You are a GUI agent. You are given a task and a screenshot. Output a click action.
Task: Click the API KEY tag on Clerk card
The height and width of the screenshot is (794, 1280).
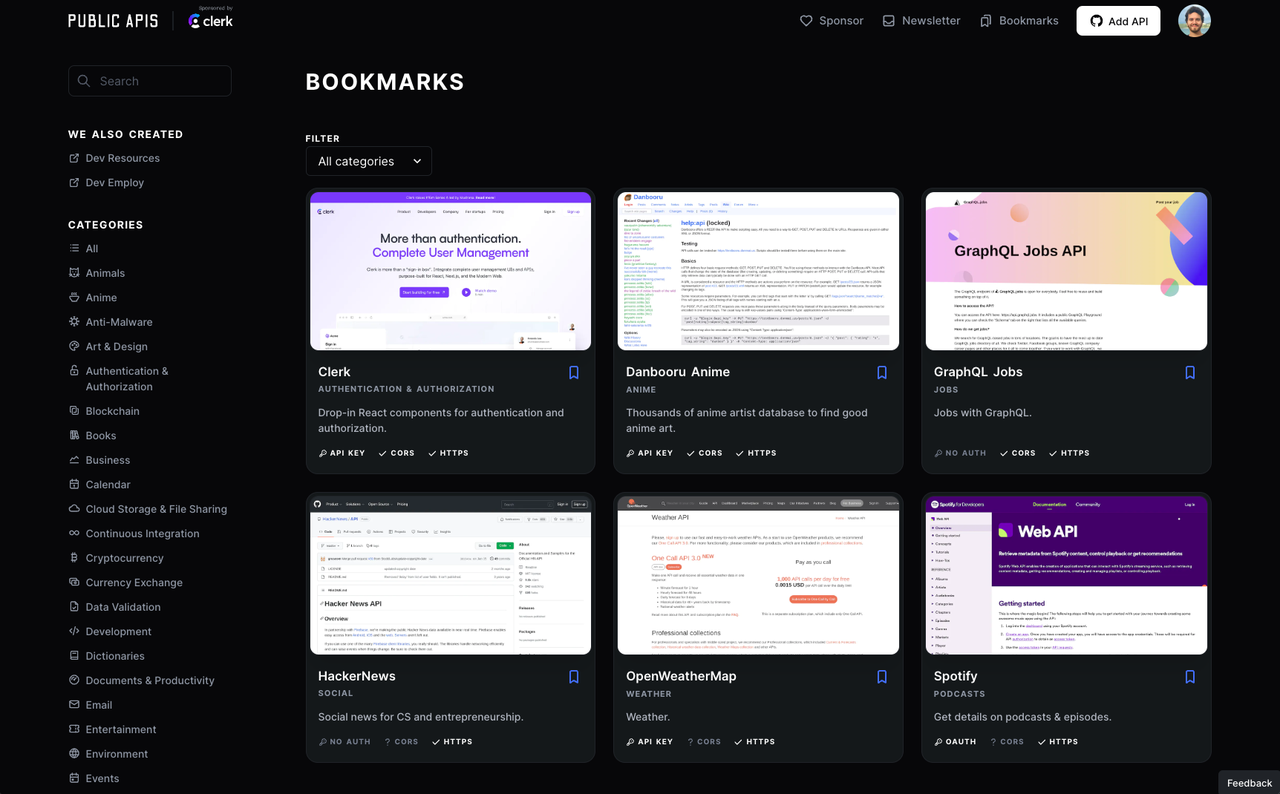341,453
